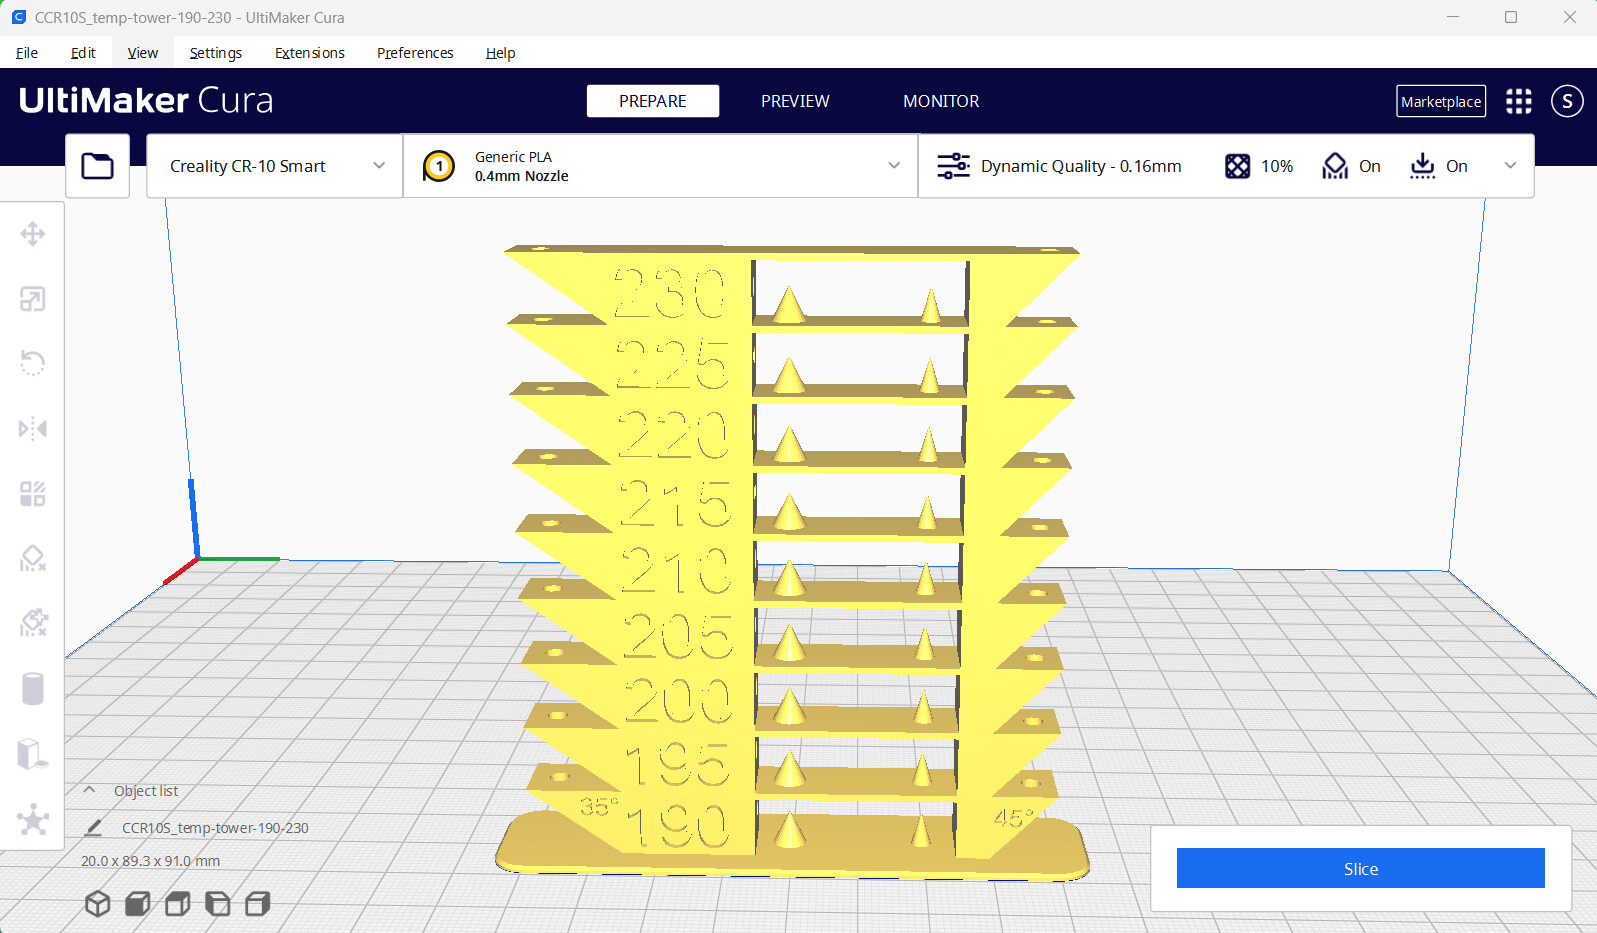Click the print settings sliders icon
This screenshot has height=933, width=1597.
(x=953, y=166)
